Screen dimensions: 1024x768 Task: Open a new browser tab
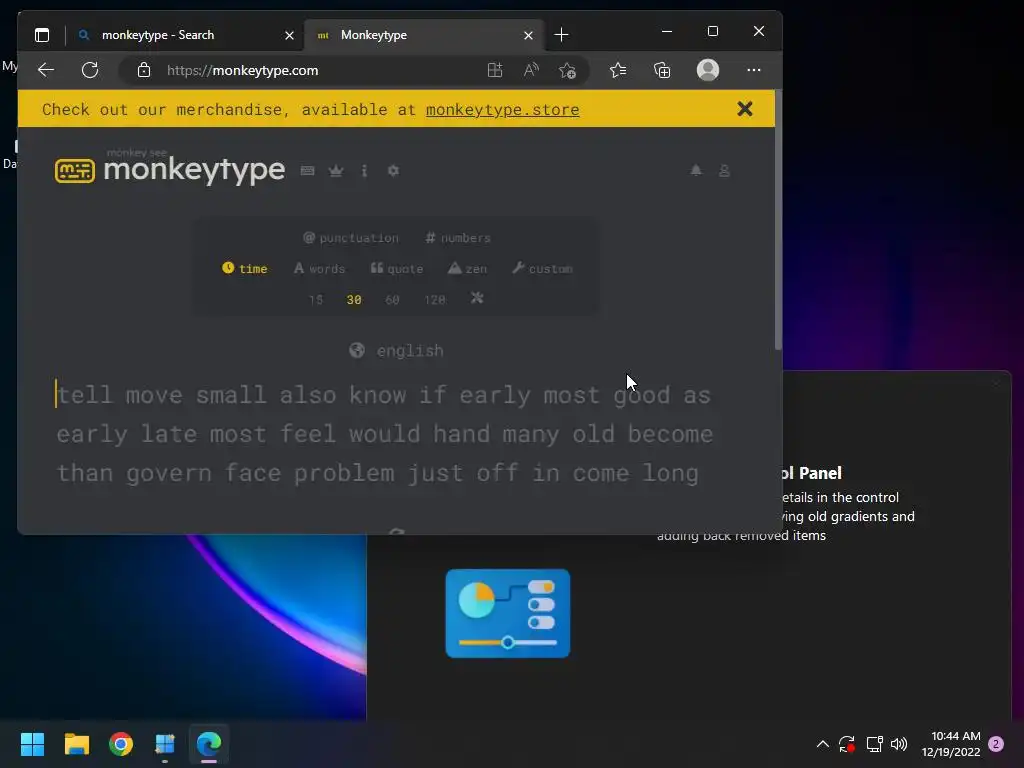[x=562, y=35]
